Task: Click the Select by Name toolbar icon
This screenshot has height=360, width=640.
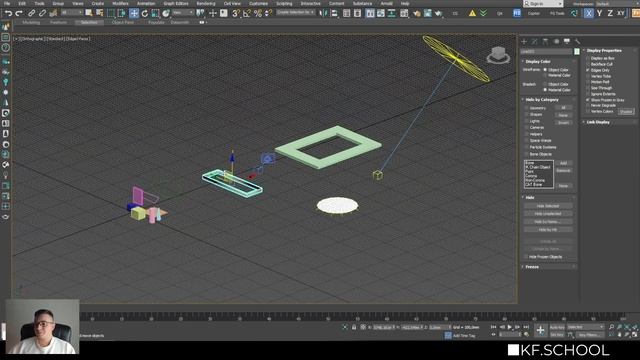Action: [99, 13]
